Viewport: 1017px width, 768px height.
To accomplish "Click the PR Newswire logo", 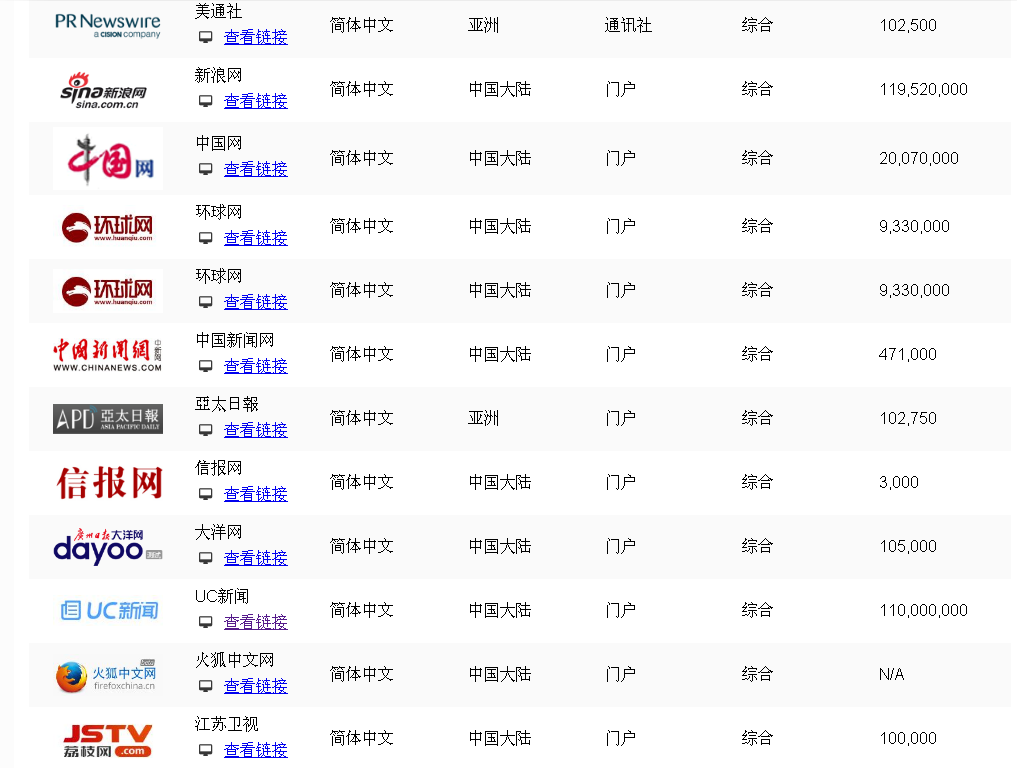I will pyautogui.click(x=108, y=26).
